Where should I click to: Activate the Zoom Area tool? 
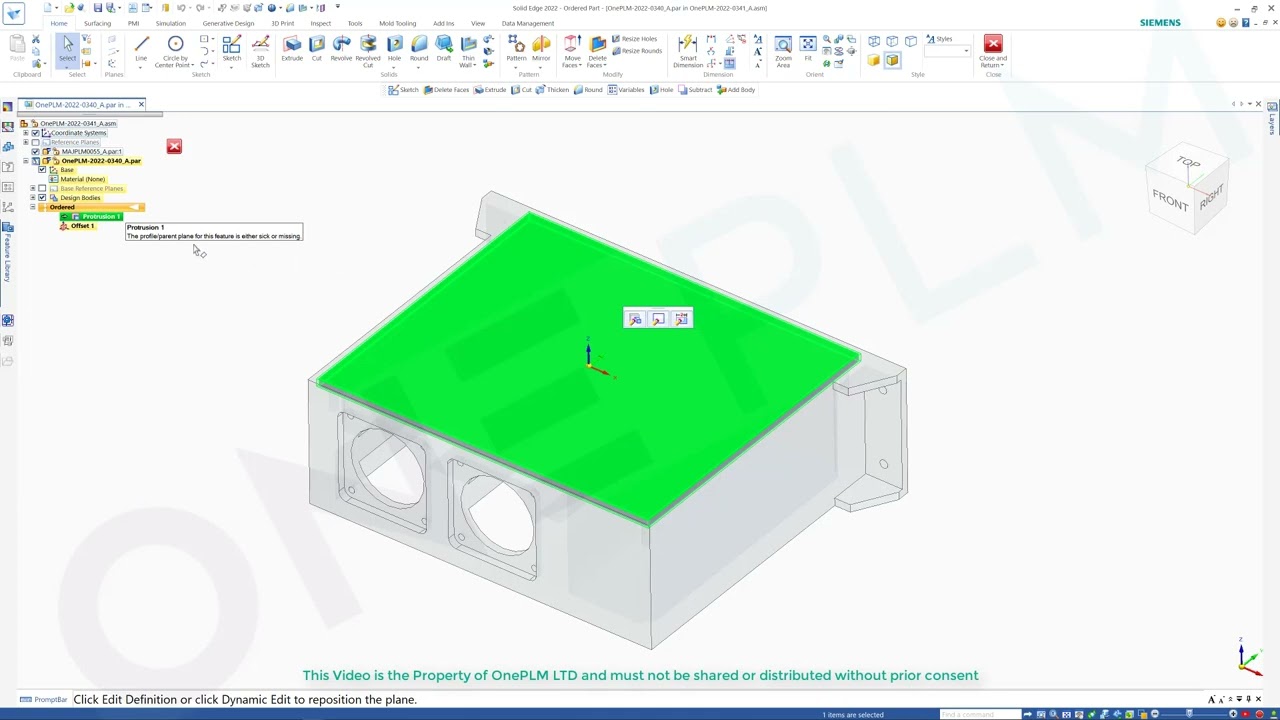(783, 51)
